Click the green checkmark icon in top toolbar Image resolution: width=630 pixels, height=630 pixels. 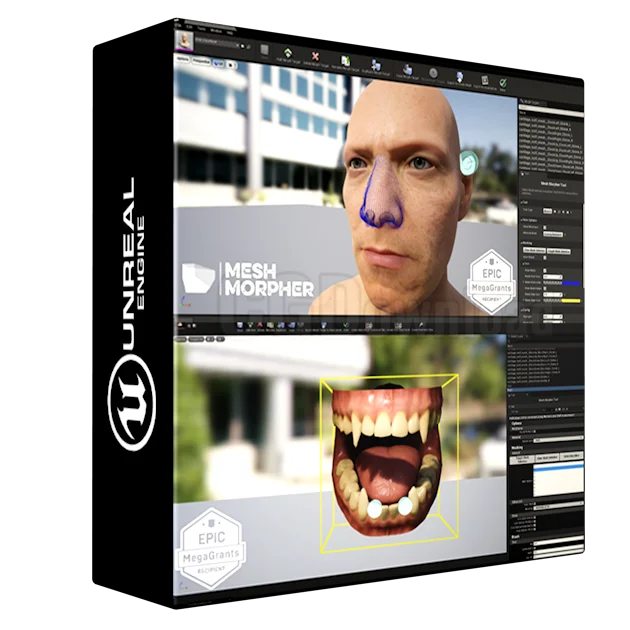tap(503, 83)
